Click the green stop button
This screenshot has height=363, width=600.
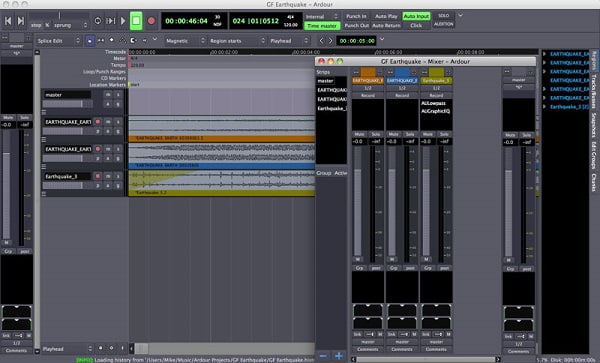tap(136, 21)
